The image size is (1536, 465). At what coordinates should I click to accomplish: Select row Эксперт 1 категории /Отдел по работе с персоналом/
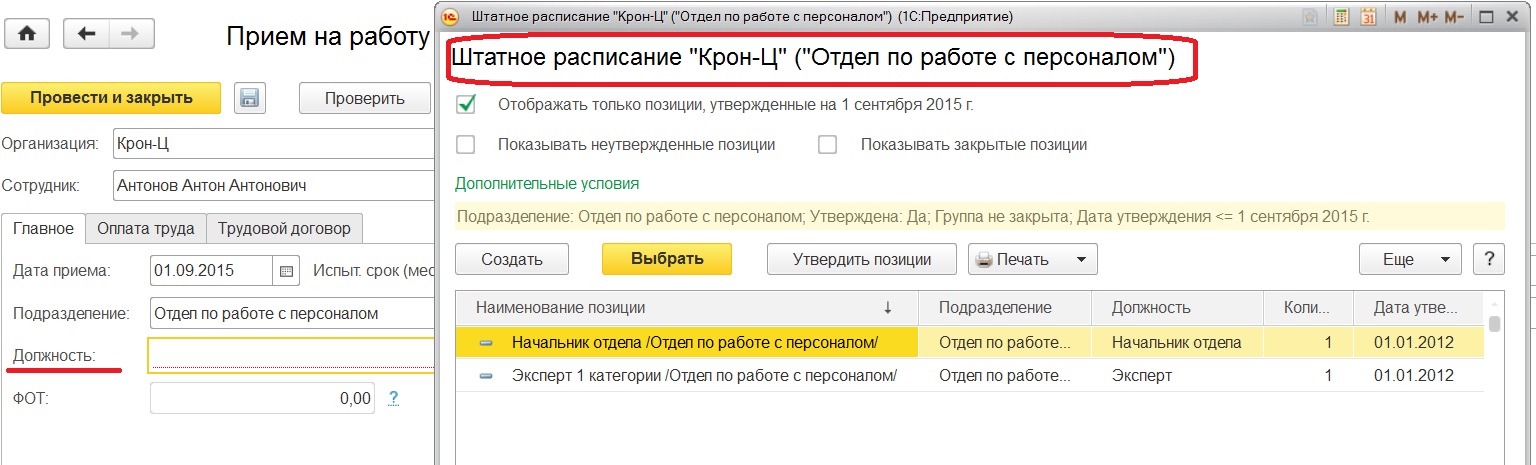[970, 376]
